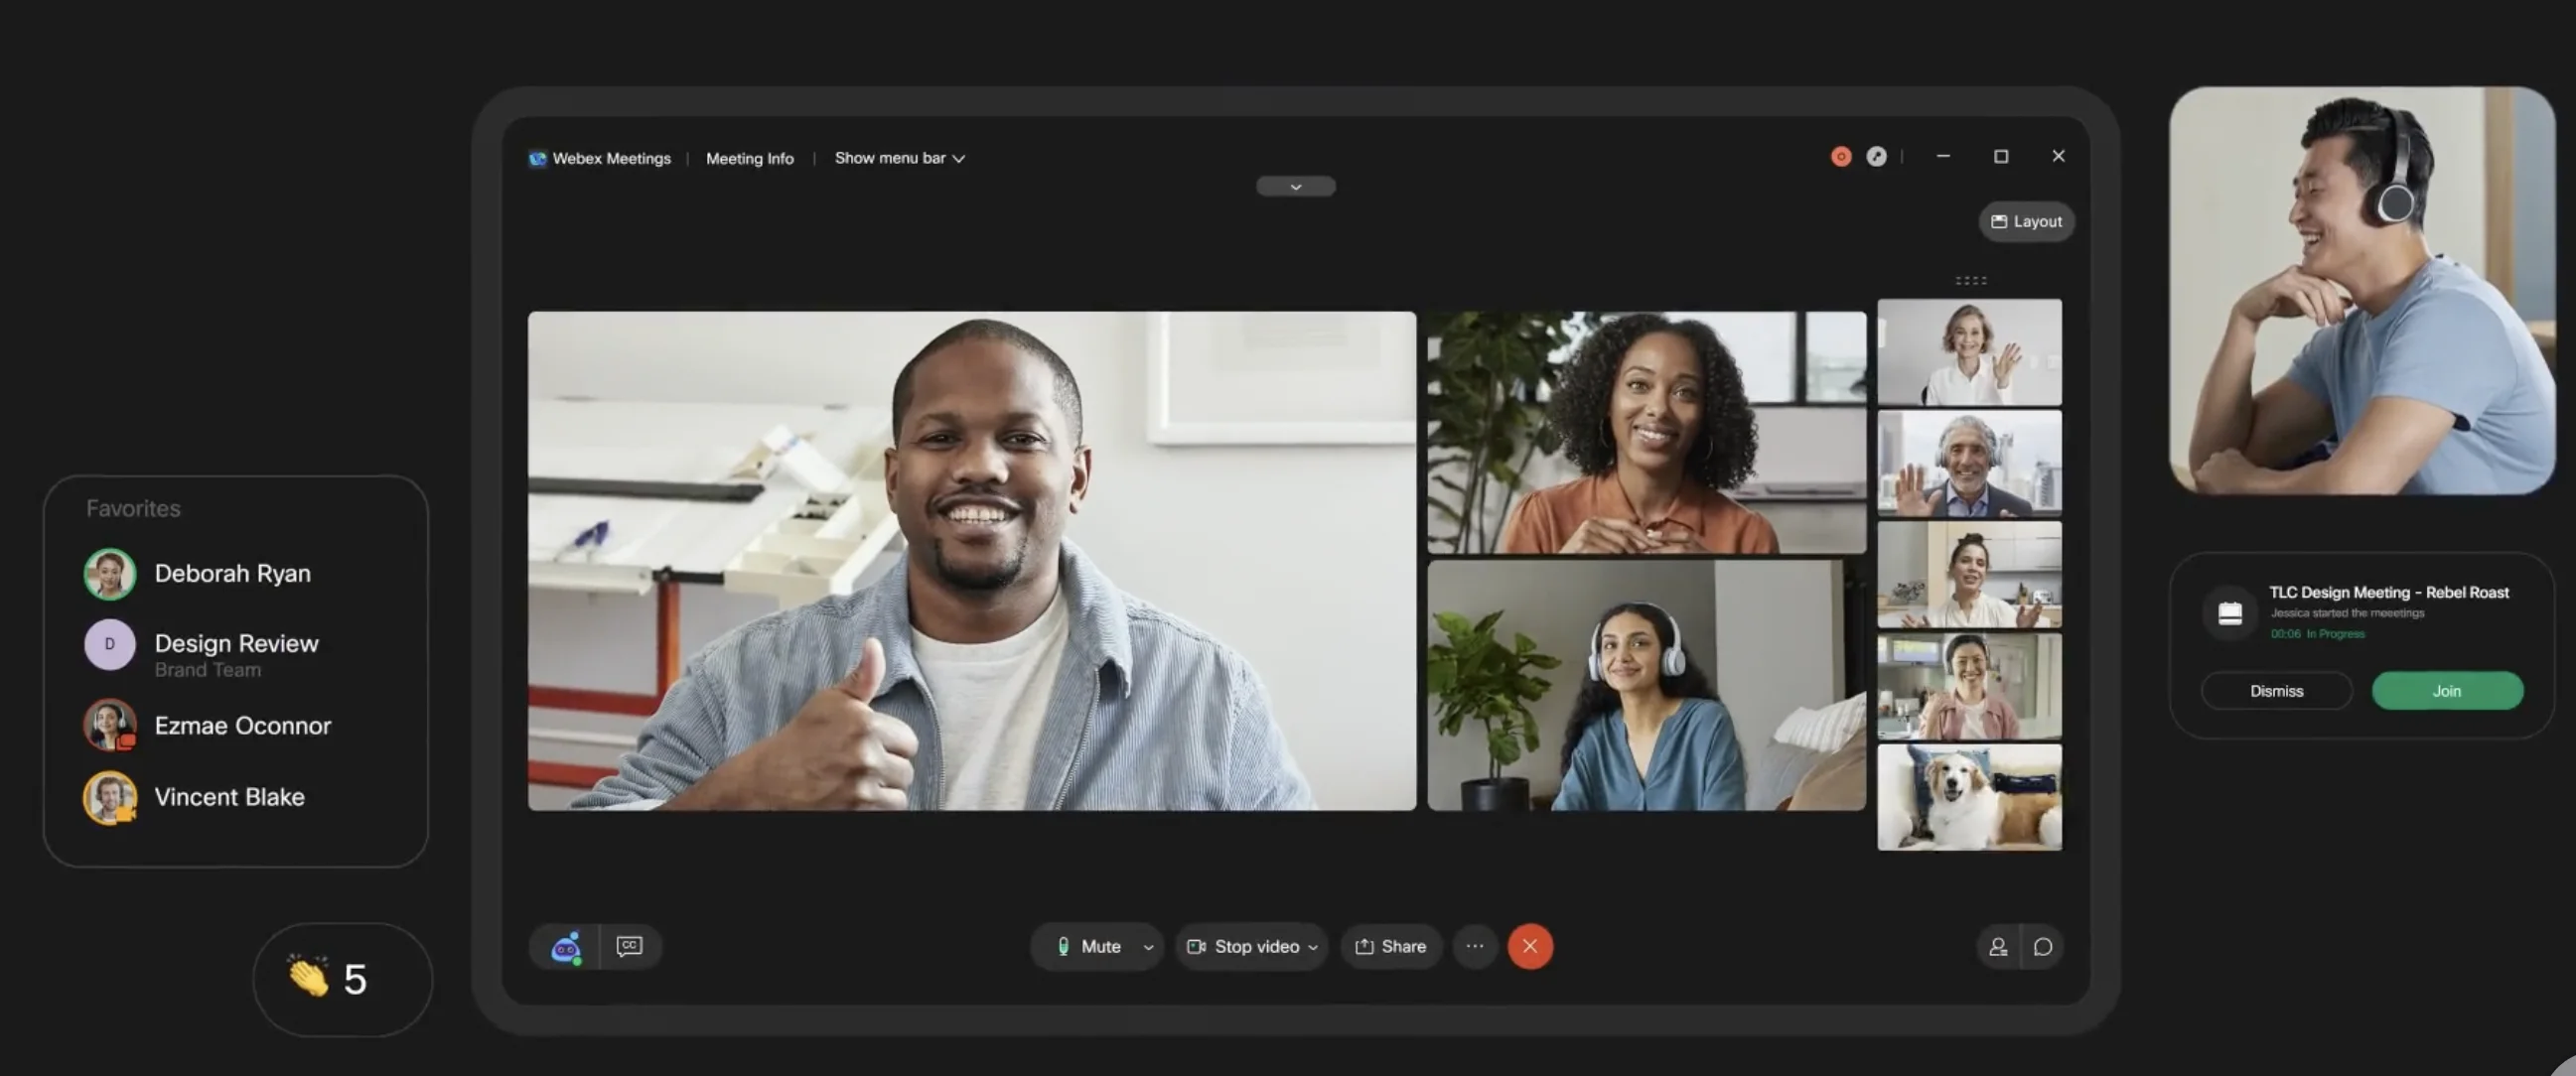This screenshot has width=2576, height=1076.
Task: Toggle mute using the Mute dropdown arrow
Action: [x=1148, y=946]
